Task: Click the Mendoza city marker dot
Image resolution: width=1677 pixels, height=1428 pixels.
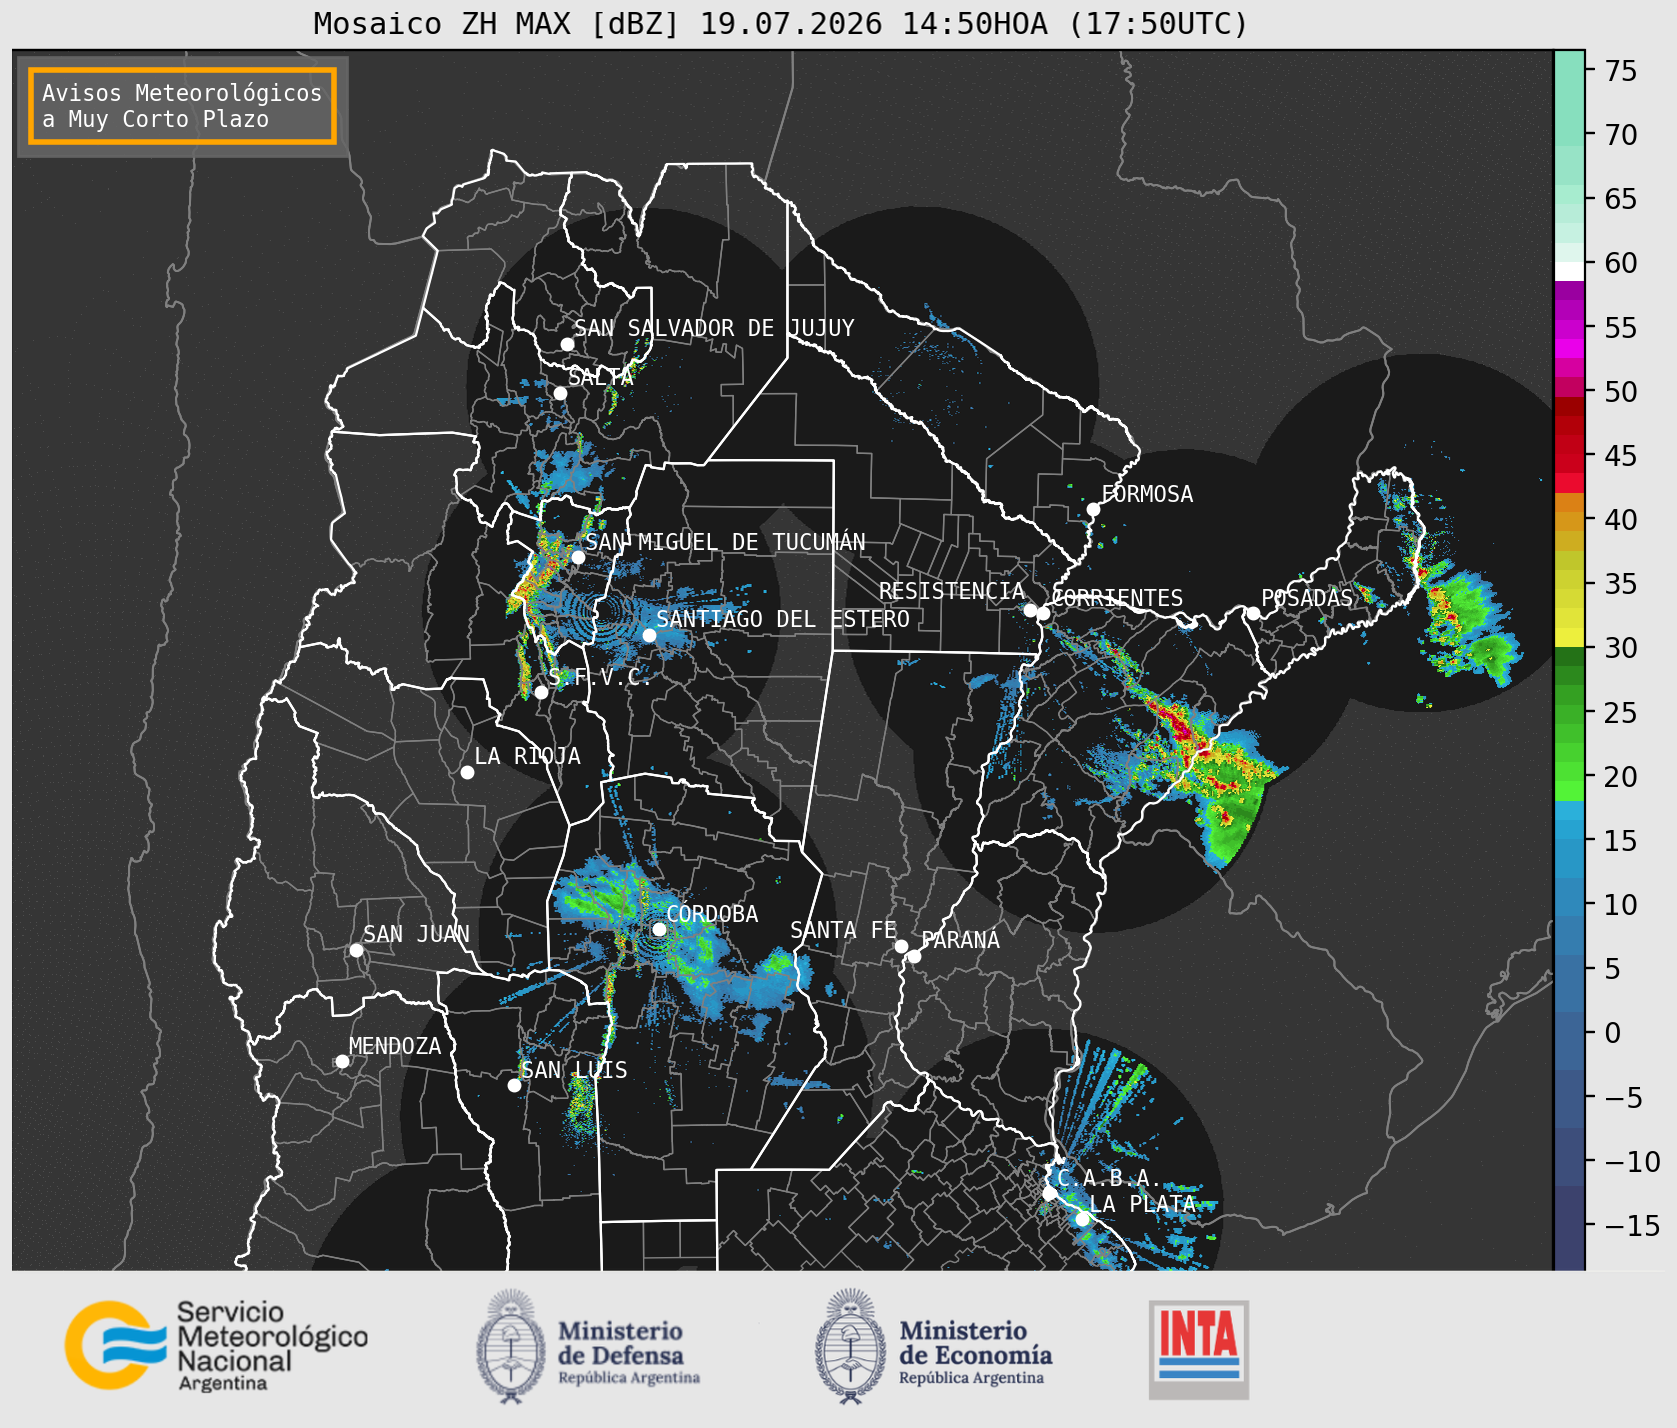Action: 342,1061
